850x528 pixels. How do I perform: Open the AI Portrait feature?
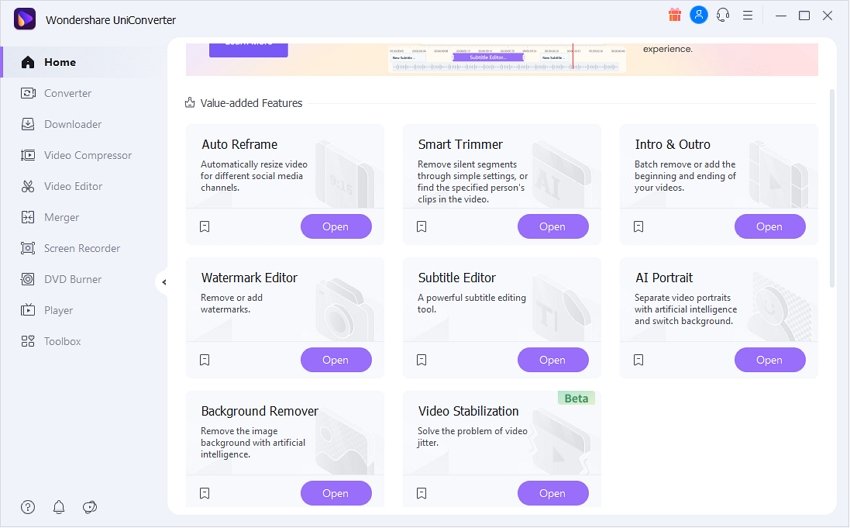tap(769, 360)
